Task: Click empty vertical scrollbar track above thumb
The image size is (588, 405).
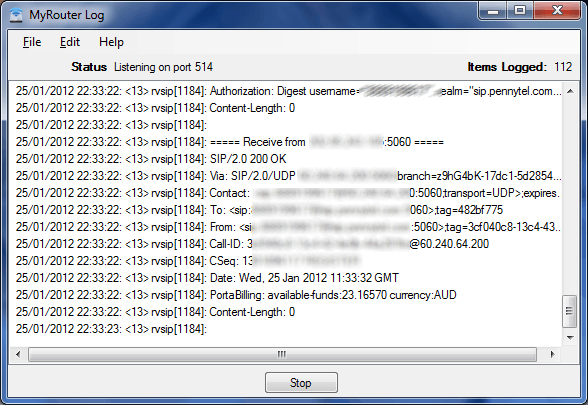Action: coord(570,197)
